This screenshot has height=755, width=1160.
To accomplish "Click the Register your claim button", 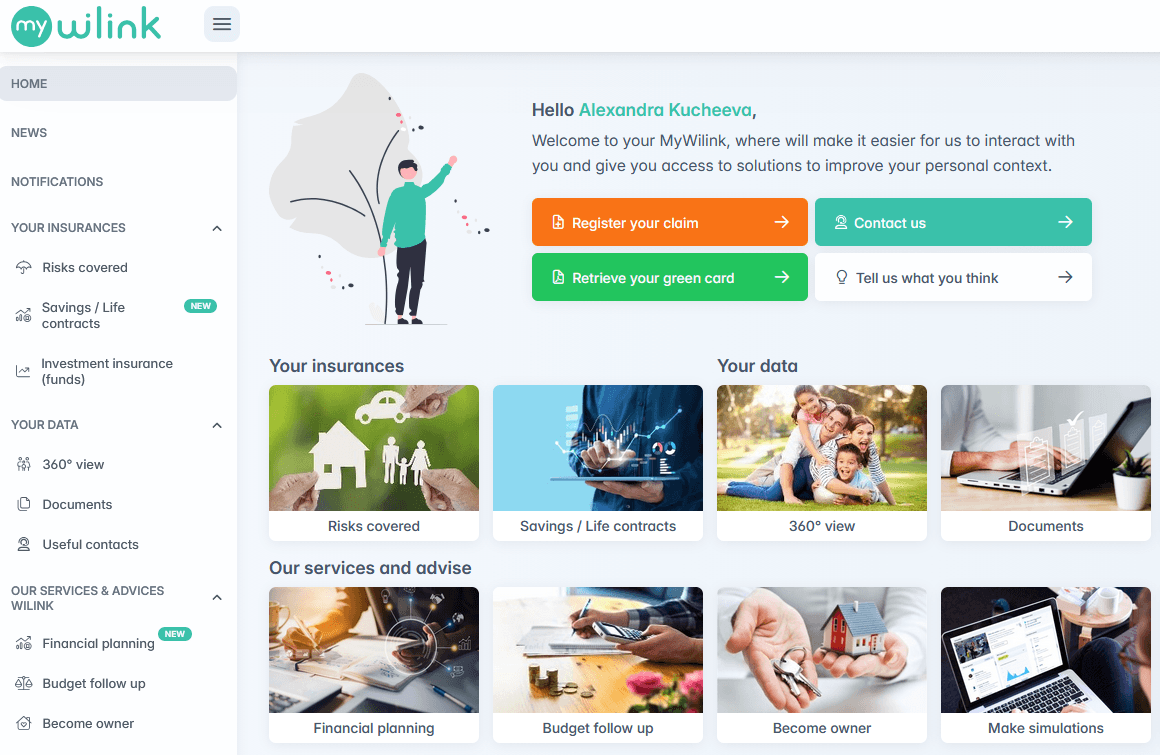I will tap(670, 222).
